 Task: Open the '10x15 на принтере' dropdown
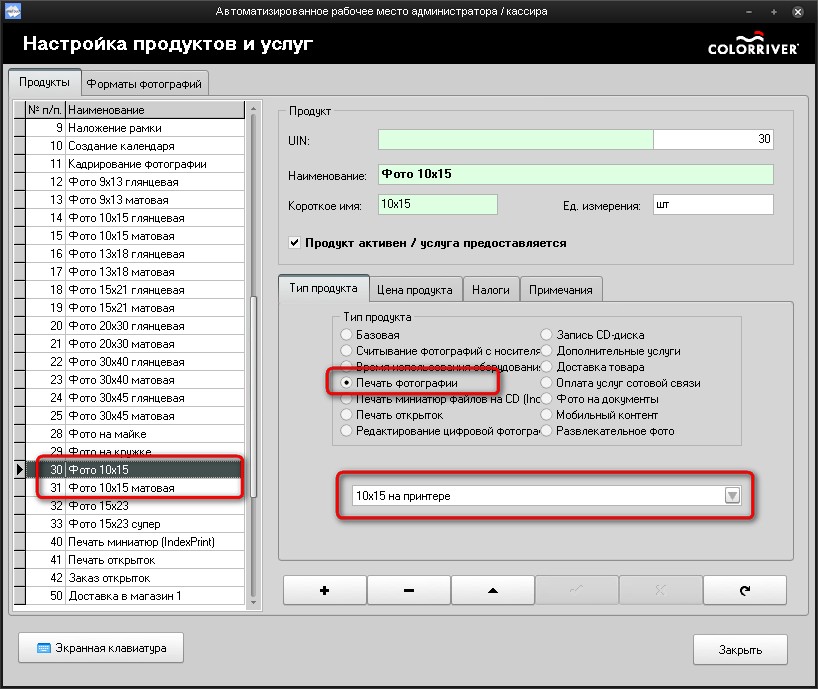[x=732, y=496]
